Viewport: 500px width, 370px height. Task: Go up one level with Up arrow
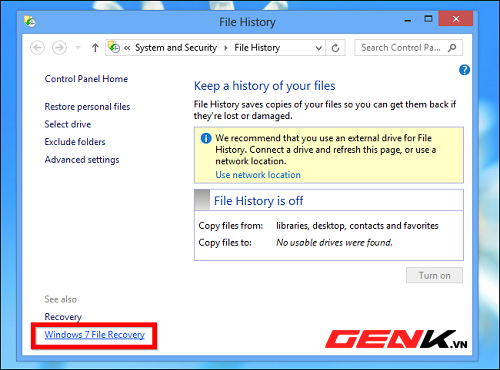(x=95, y=48)
